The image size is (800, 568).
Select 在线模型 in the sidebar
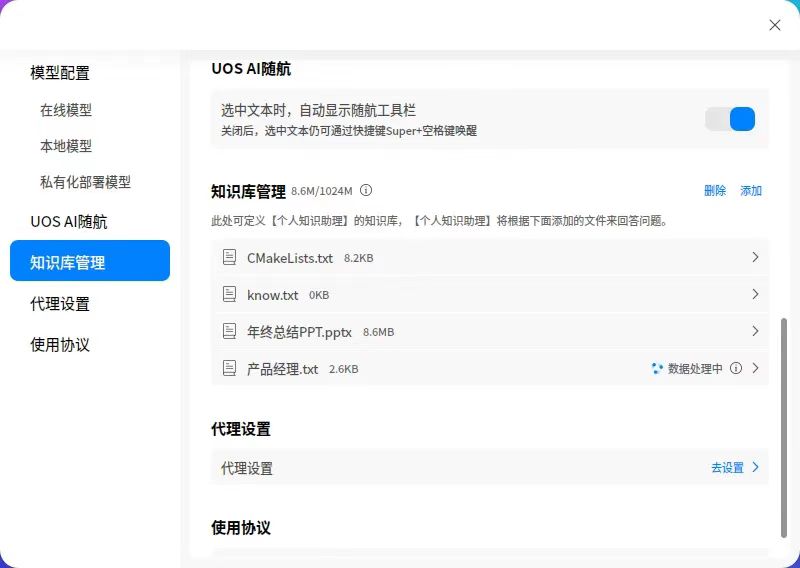click(x=66, y=110)
